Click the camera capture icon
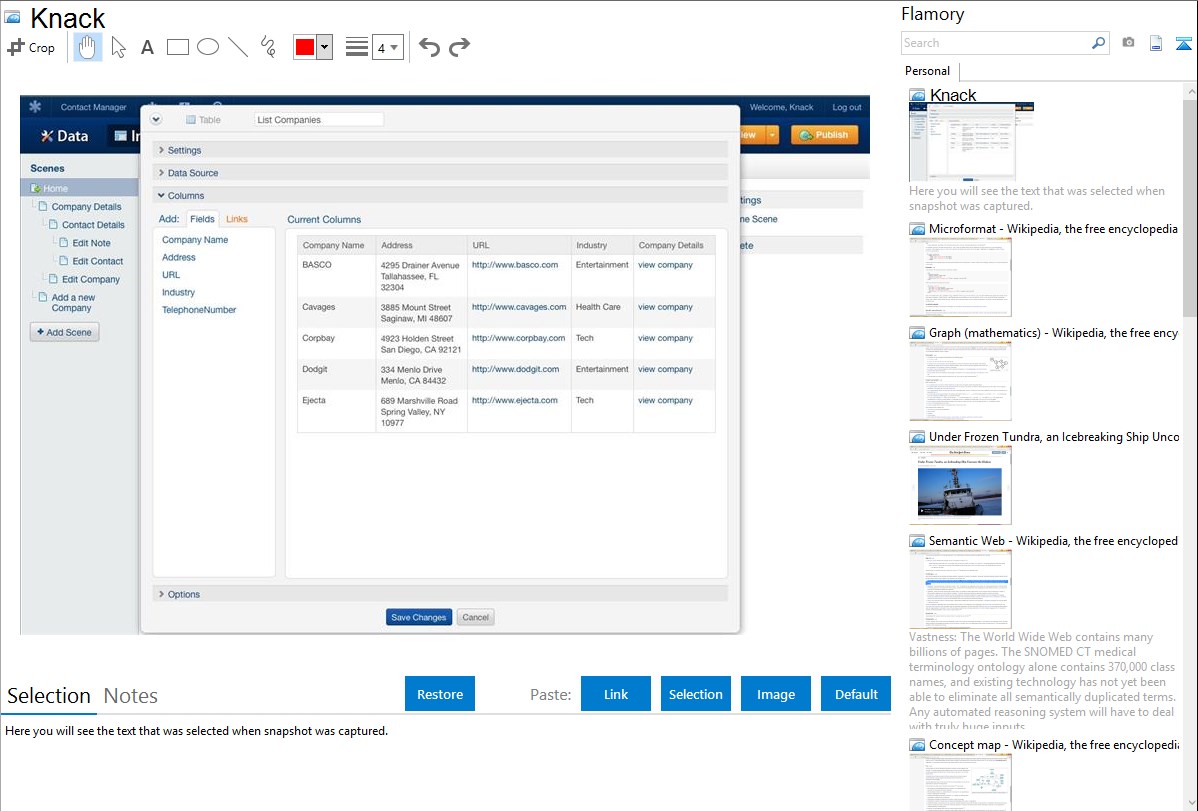 [x=1128, y=43]
